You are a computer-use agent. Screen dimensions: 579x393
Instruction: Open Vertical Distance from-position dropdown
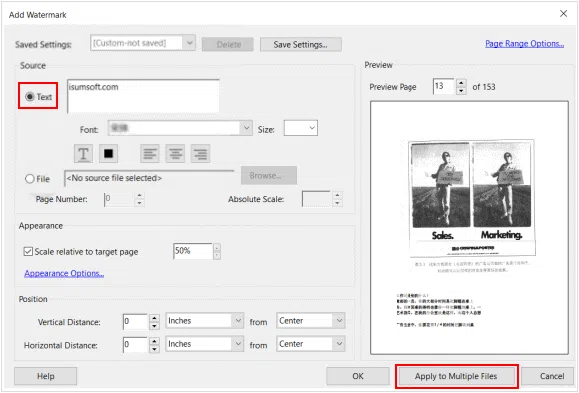[339, 321]
